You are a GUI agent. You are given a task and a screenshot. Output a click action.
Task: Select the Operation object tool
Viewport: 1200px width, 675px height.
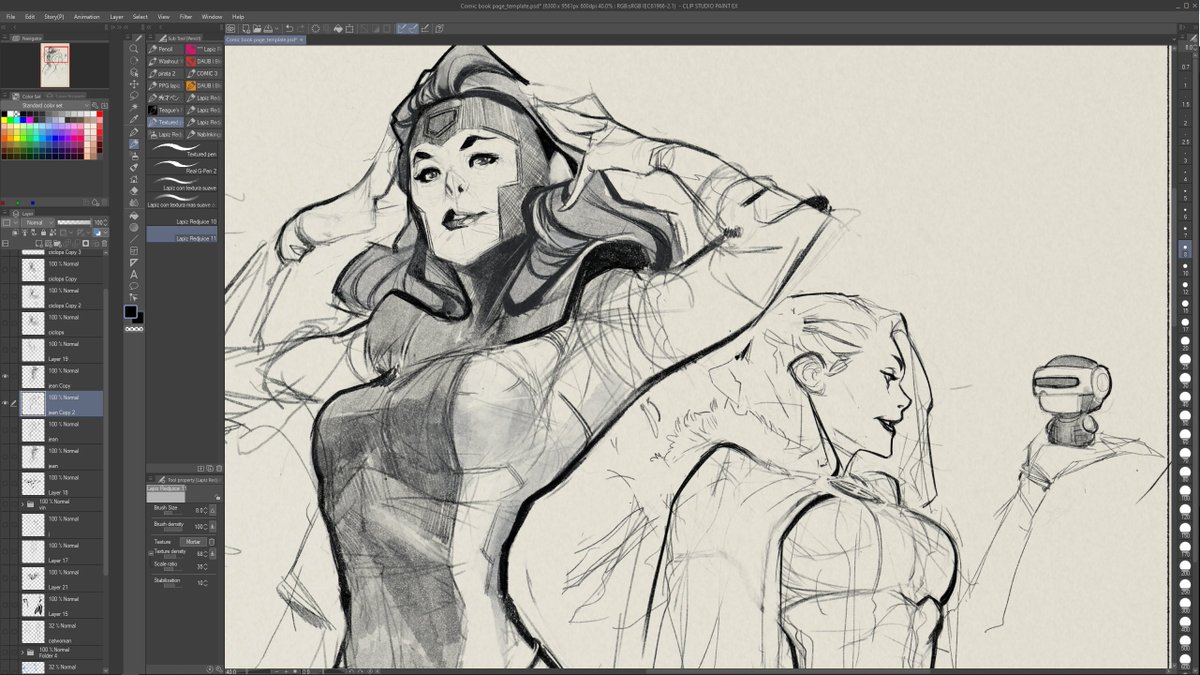(134, 71)
